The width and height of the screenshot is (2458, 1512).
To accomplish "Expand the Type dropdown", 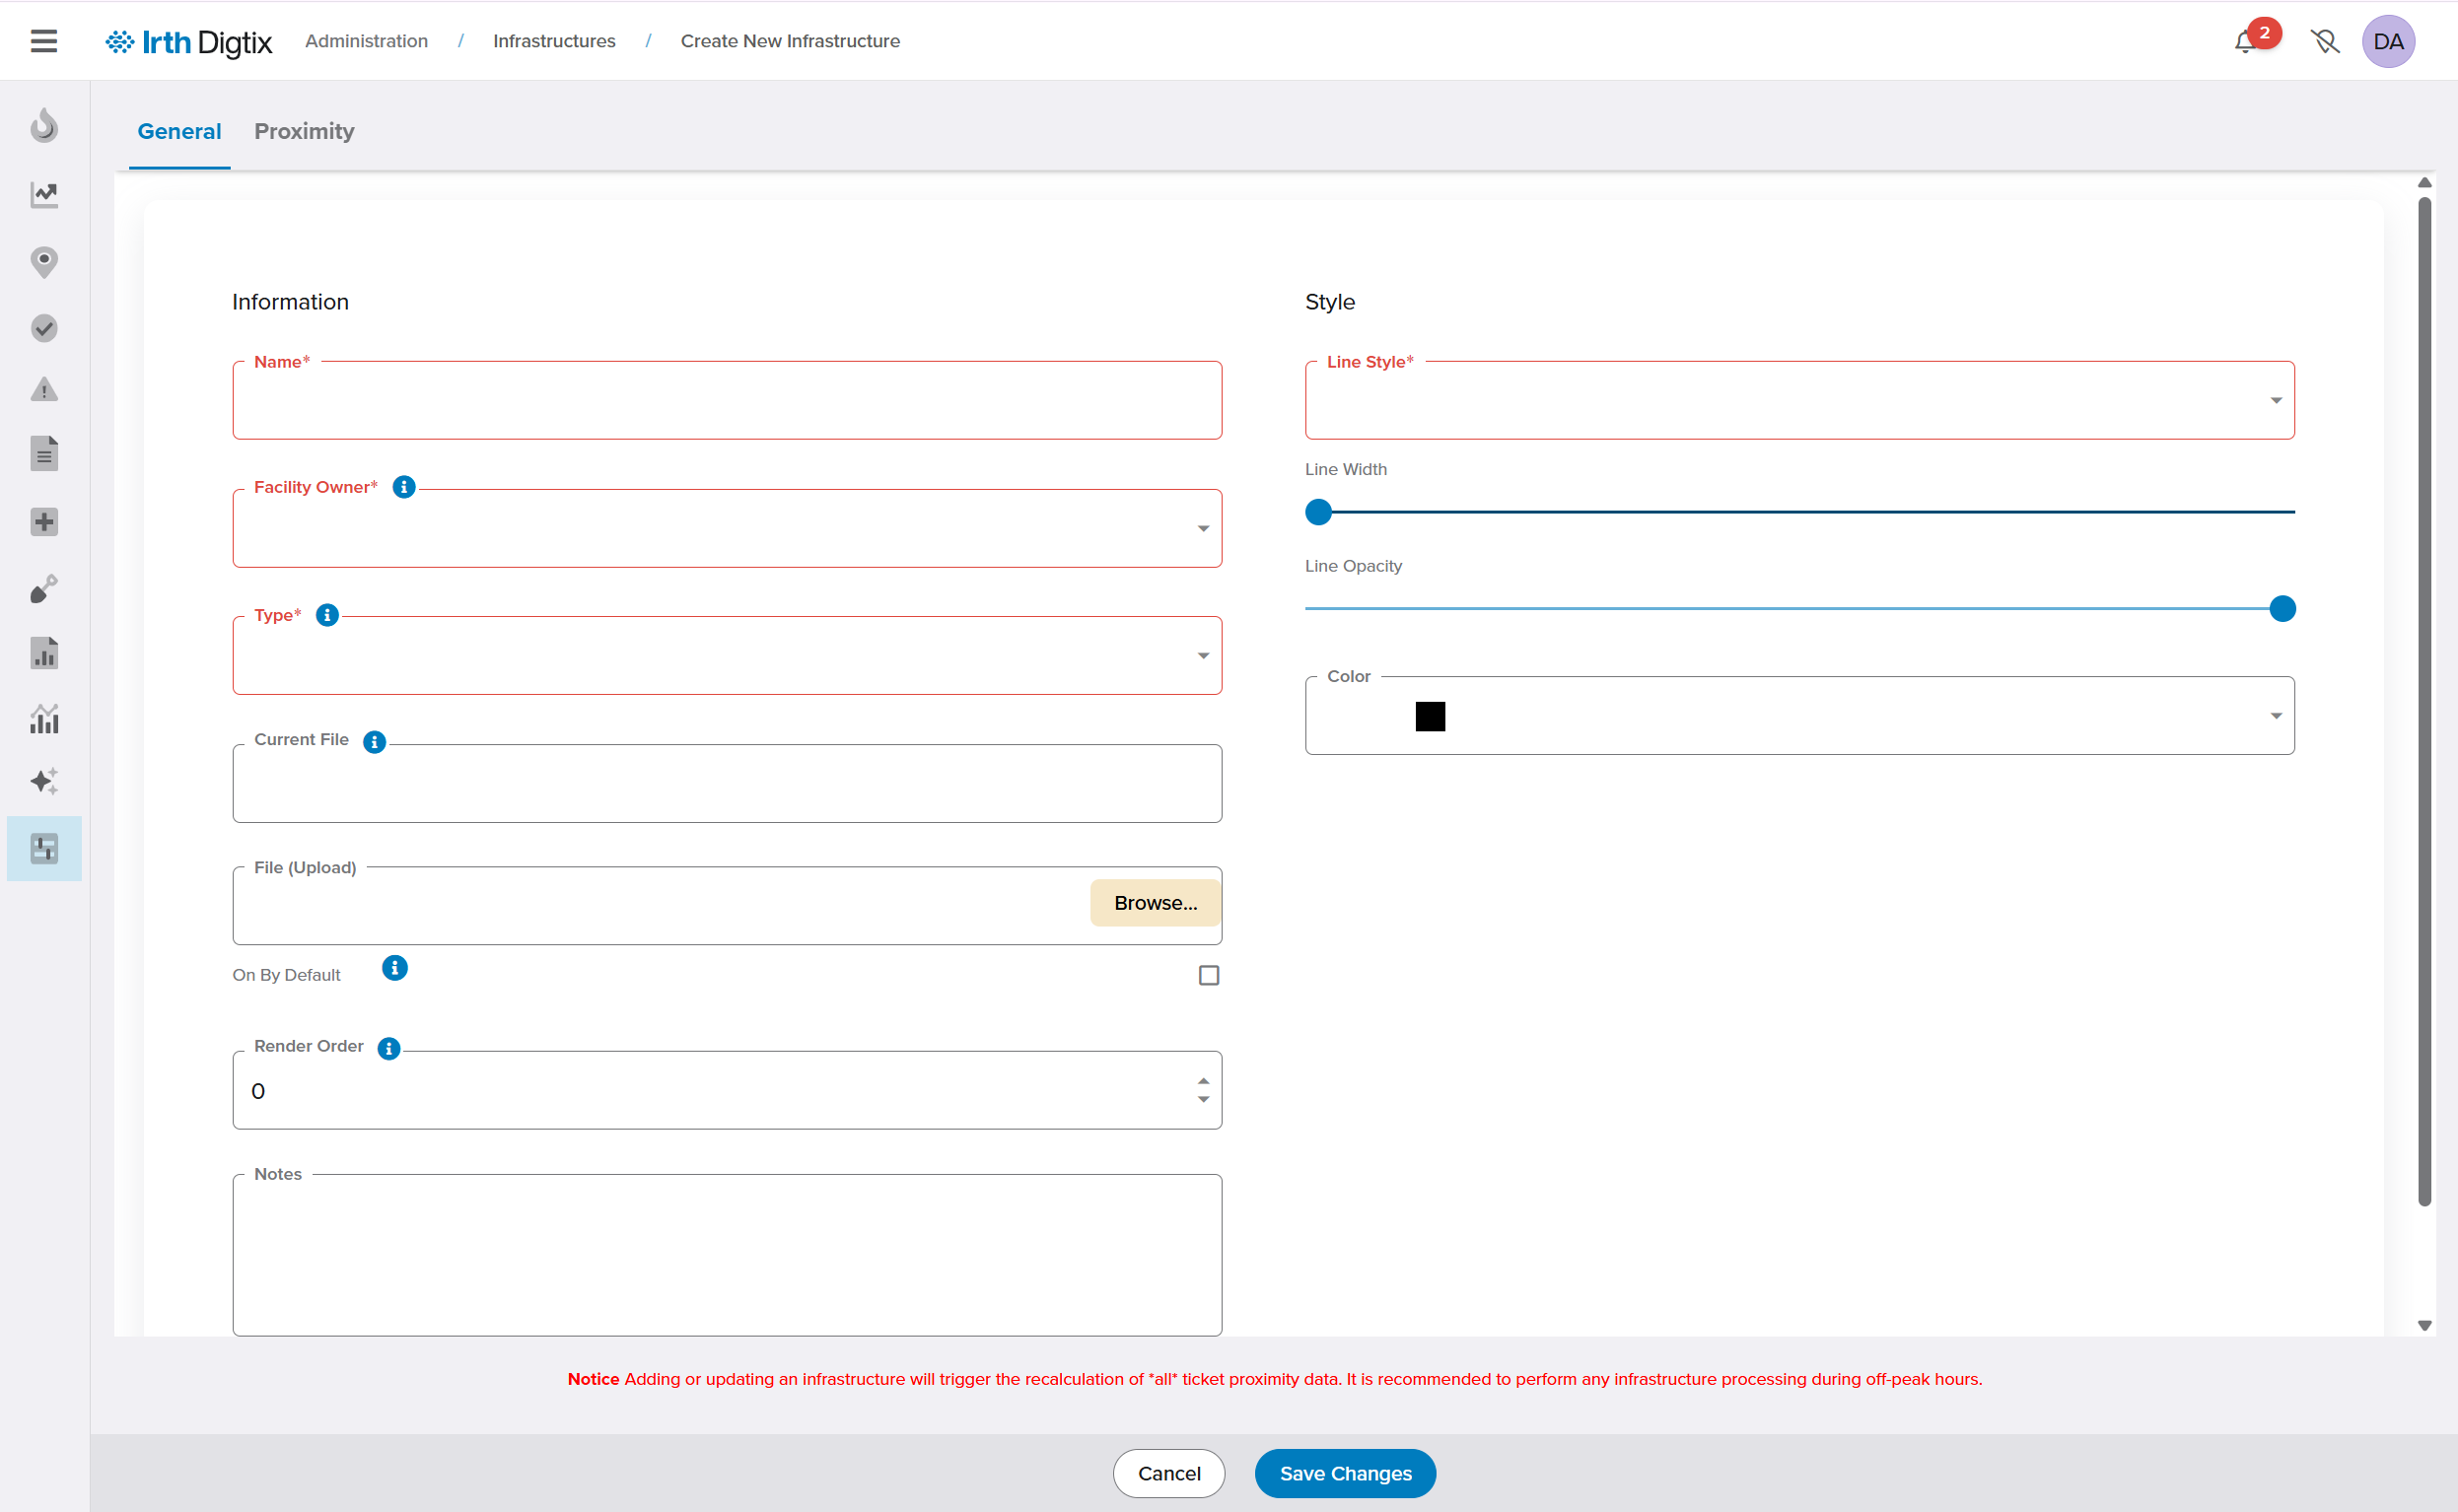I will 1203,656.
